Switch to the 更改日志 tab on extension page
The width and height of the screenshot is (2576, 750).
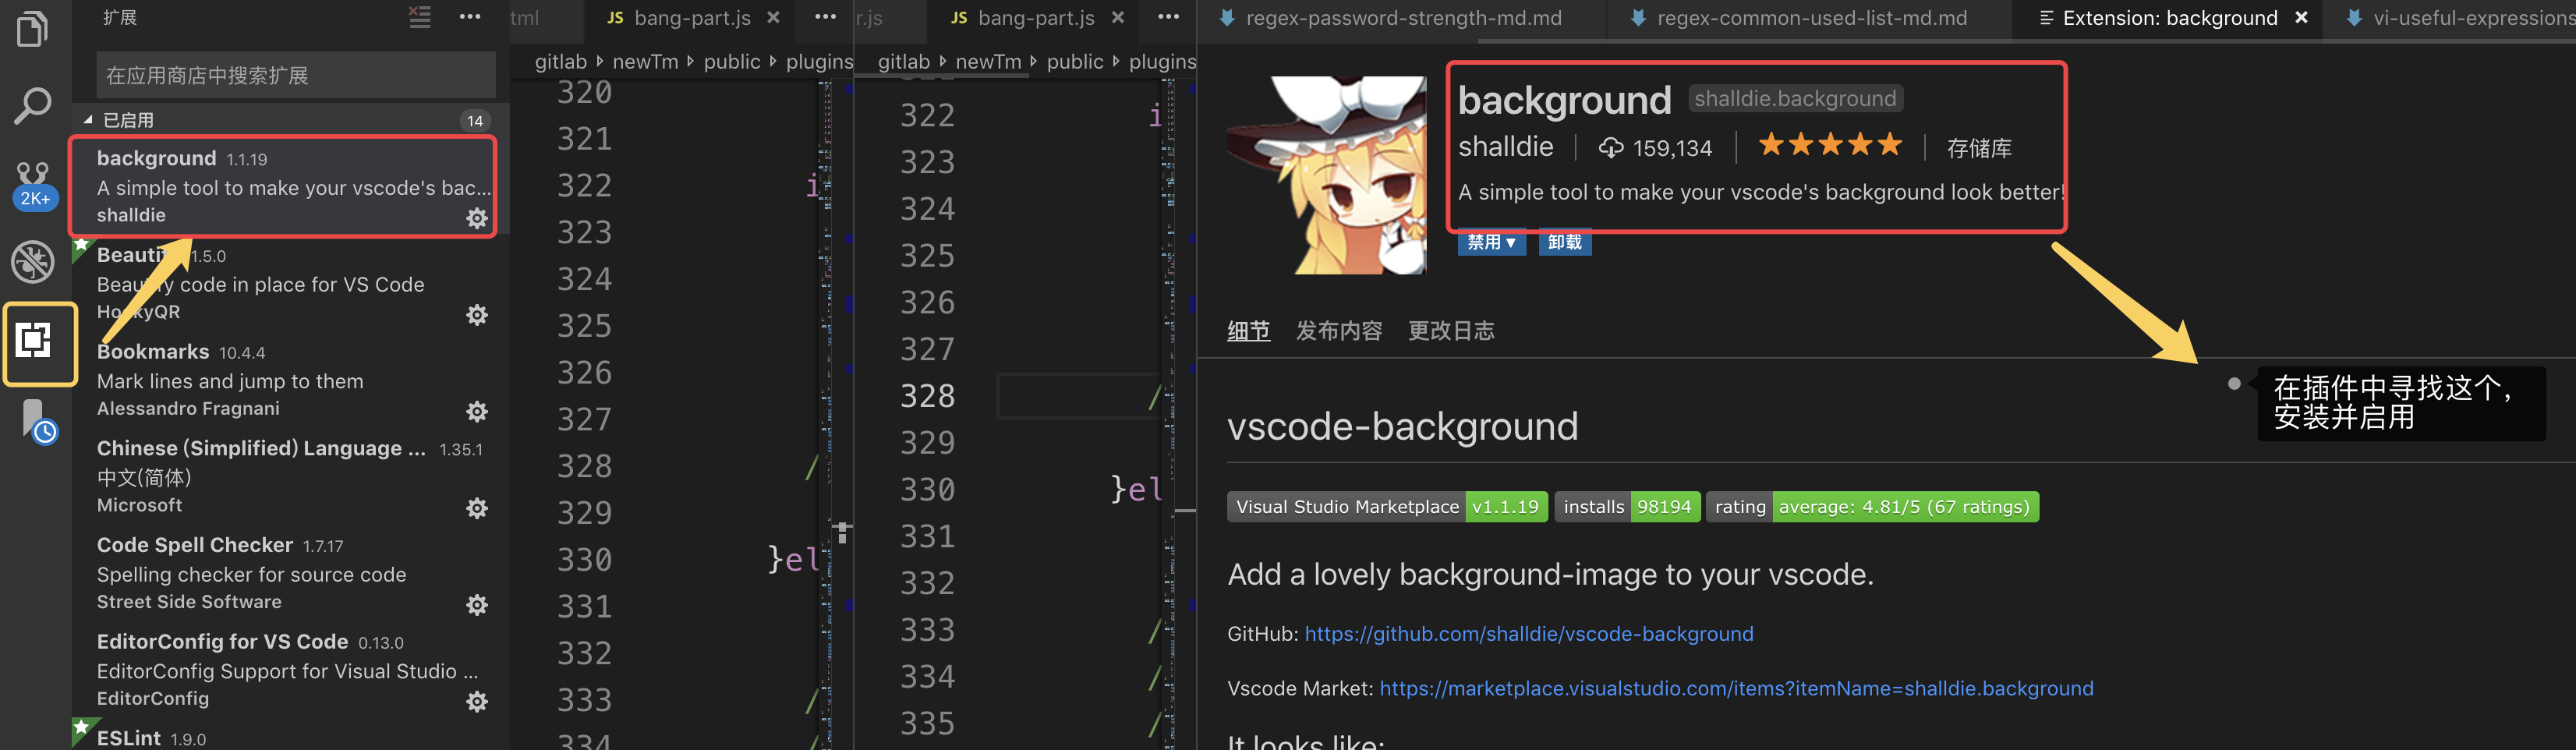click(1452, 330)
